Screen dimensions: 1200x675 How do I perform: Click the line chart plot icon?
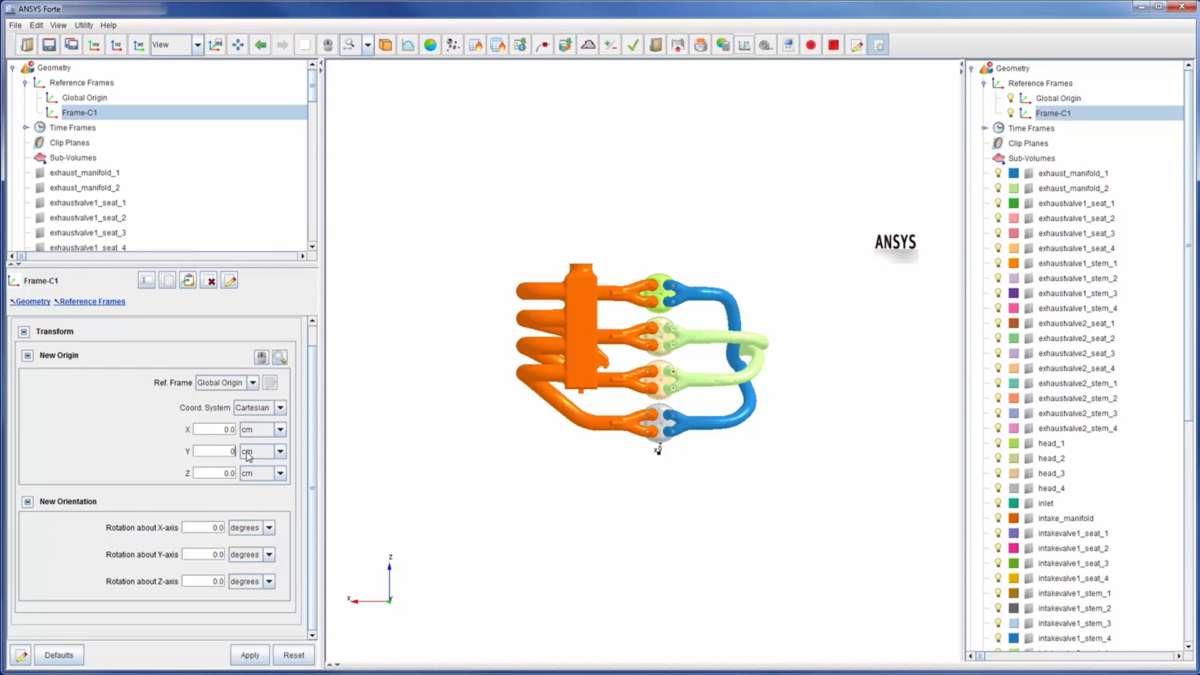tap(744, 45)
